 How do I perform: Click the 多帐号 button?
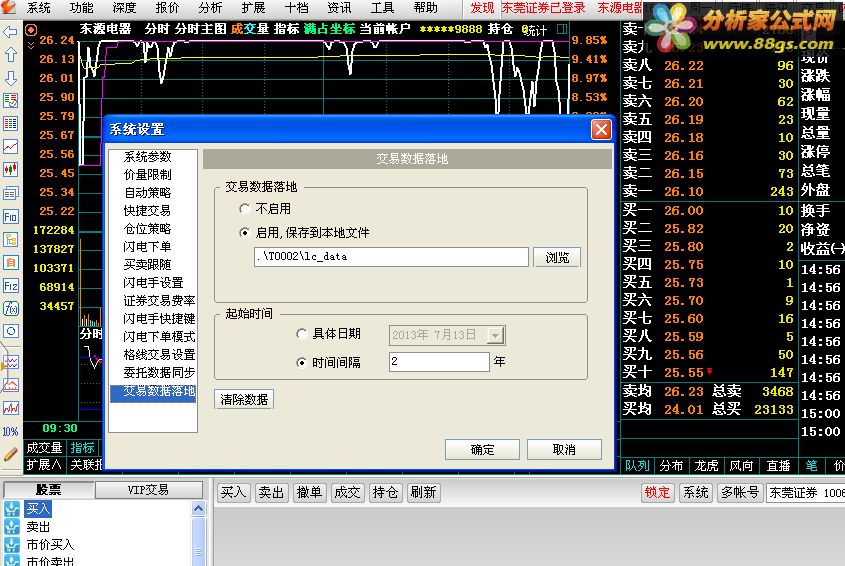[740, 493]
